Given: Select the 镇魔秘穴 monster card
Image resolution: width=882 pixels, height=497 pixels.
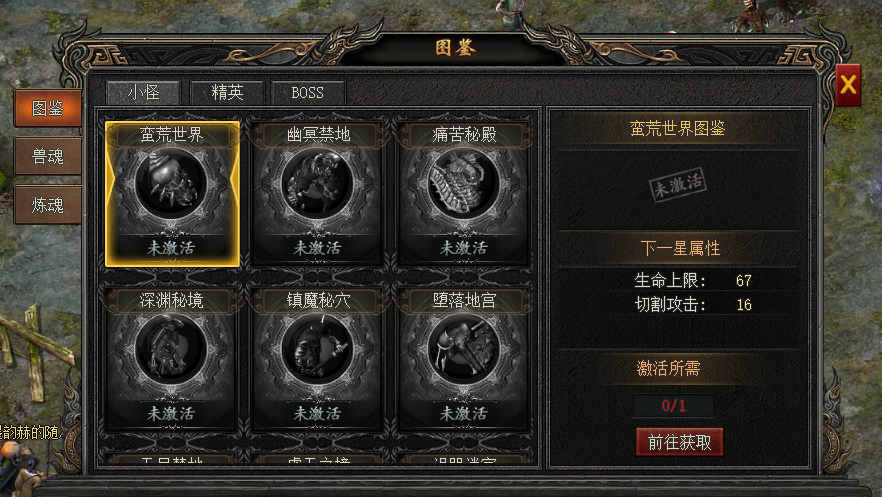Looking at the screenshot, I should [x=318, y=360].
